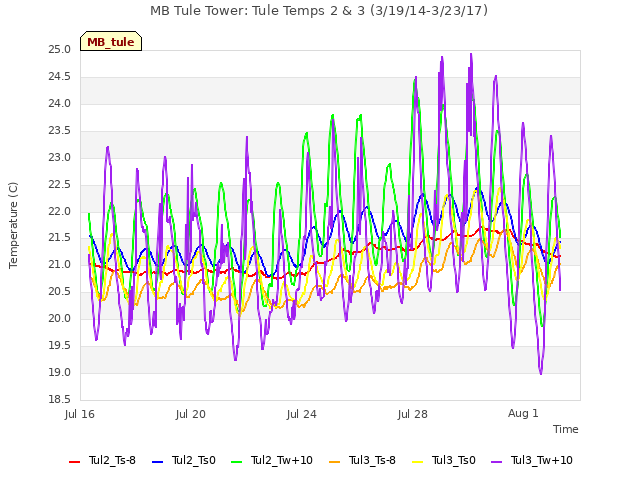Click the Tul3_Ts0 legend label

click(x=454, y=460)
